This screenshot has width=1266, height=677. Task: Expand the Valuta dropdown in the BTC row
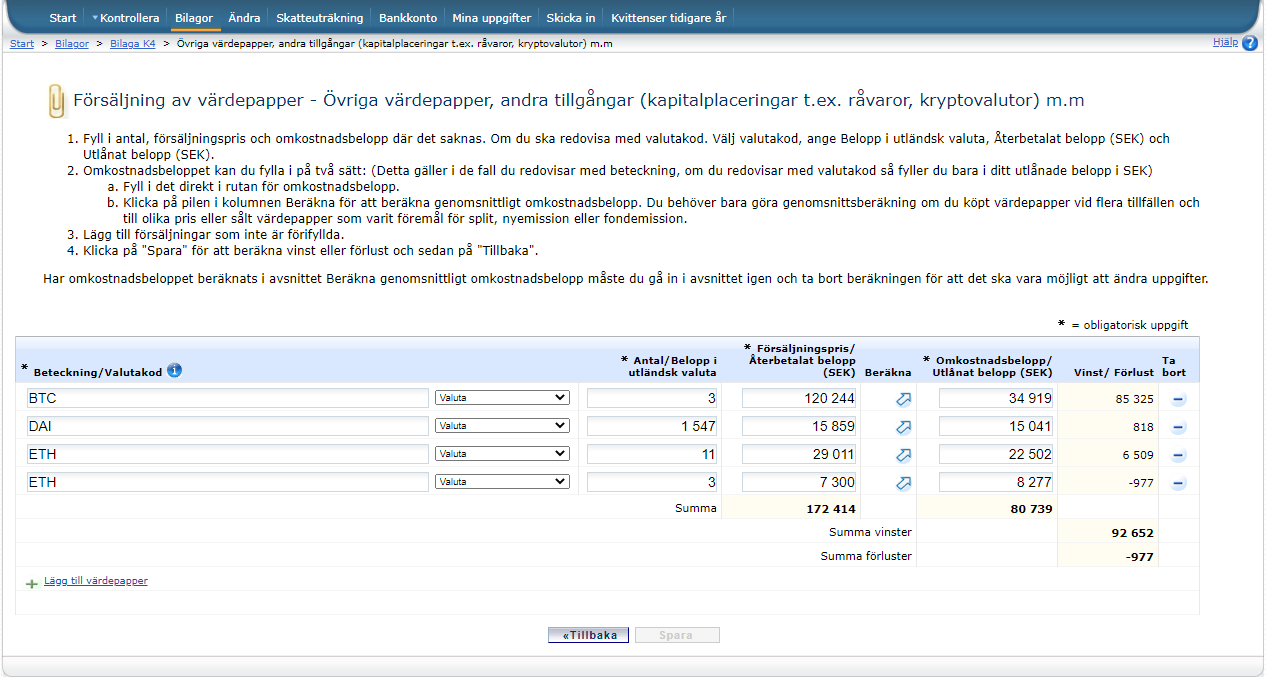[502, 398]
